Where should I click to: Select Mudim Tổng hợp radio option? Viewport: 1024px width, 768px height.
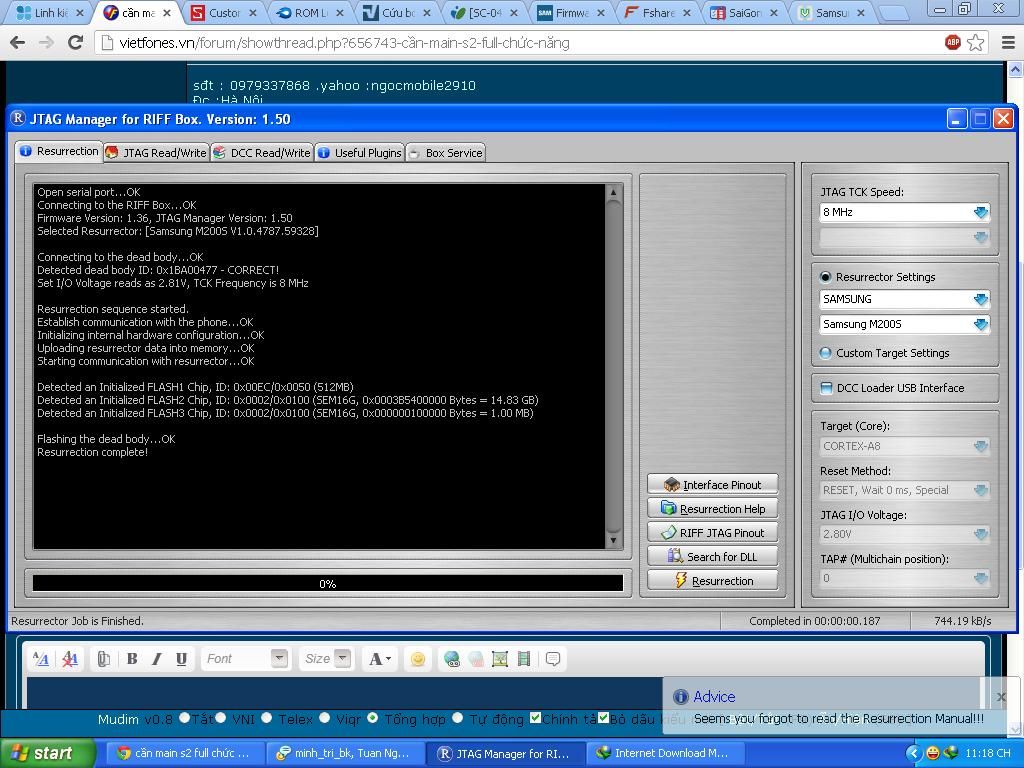point(372,718)
